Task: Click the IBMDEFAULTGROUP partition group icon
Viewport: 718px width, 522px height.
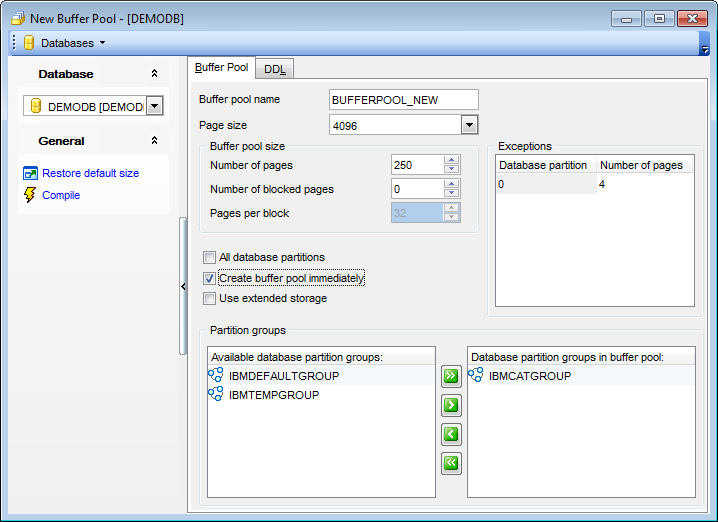Action: pos(216,375)
